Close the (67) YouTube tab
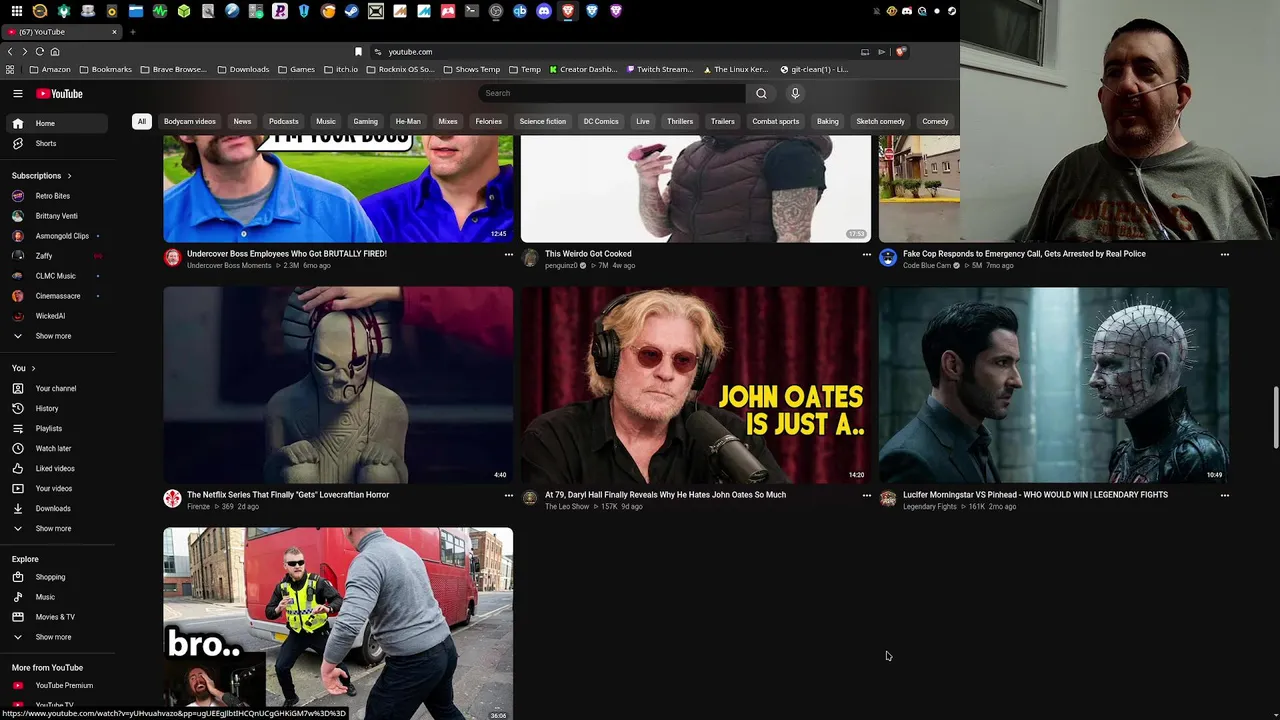 pos(114,32)
